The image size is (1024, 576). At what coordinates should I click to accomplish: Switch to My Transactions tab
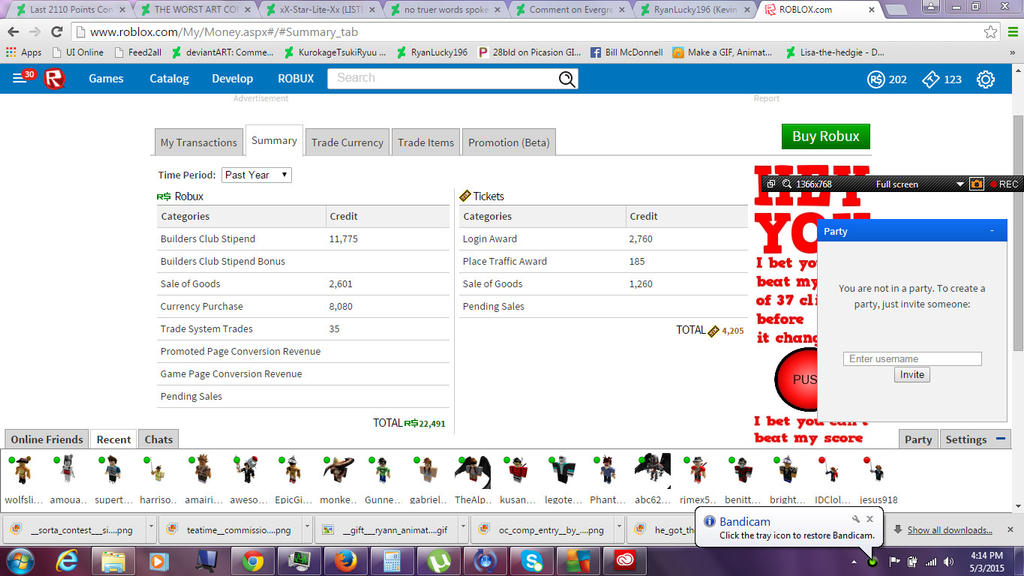(x=199, y=142)
